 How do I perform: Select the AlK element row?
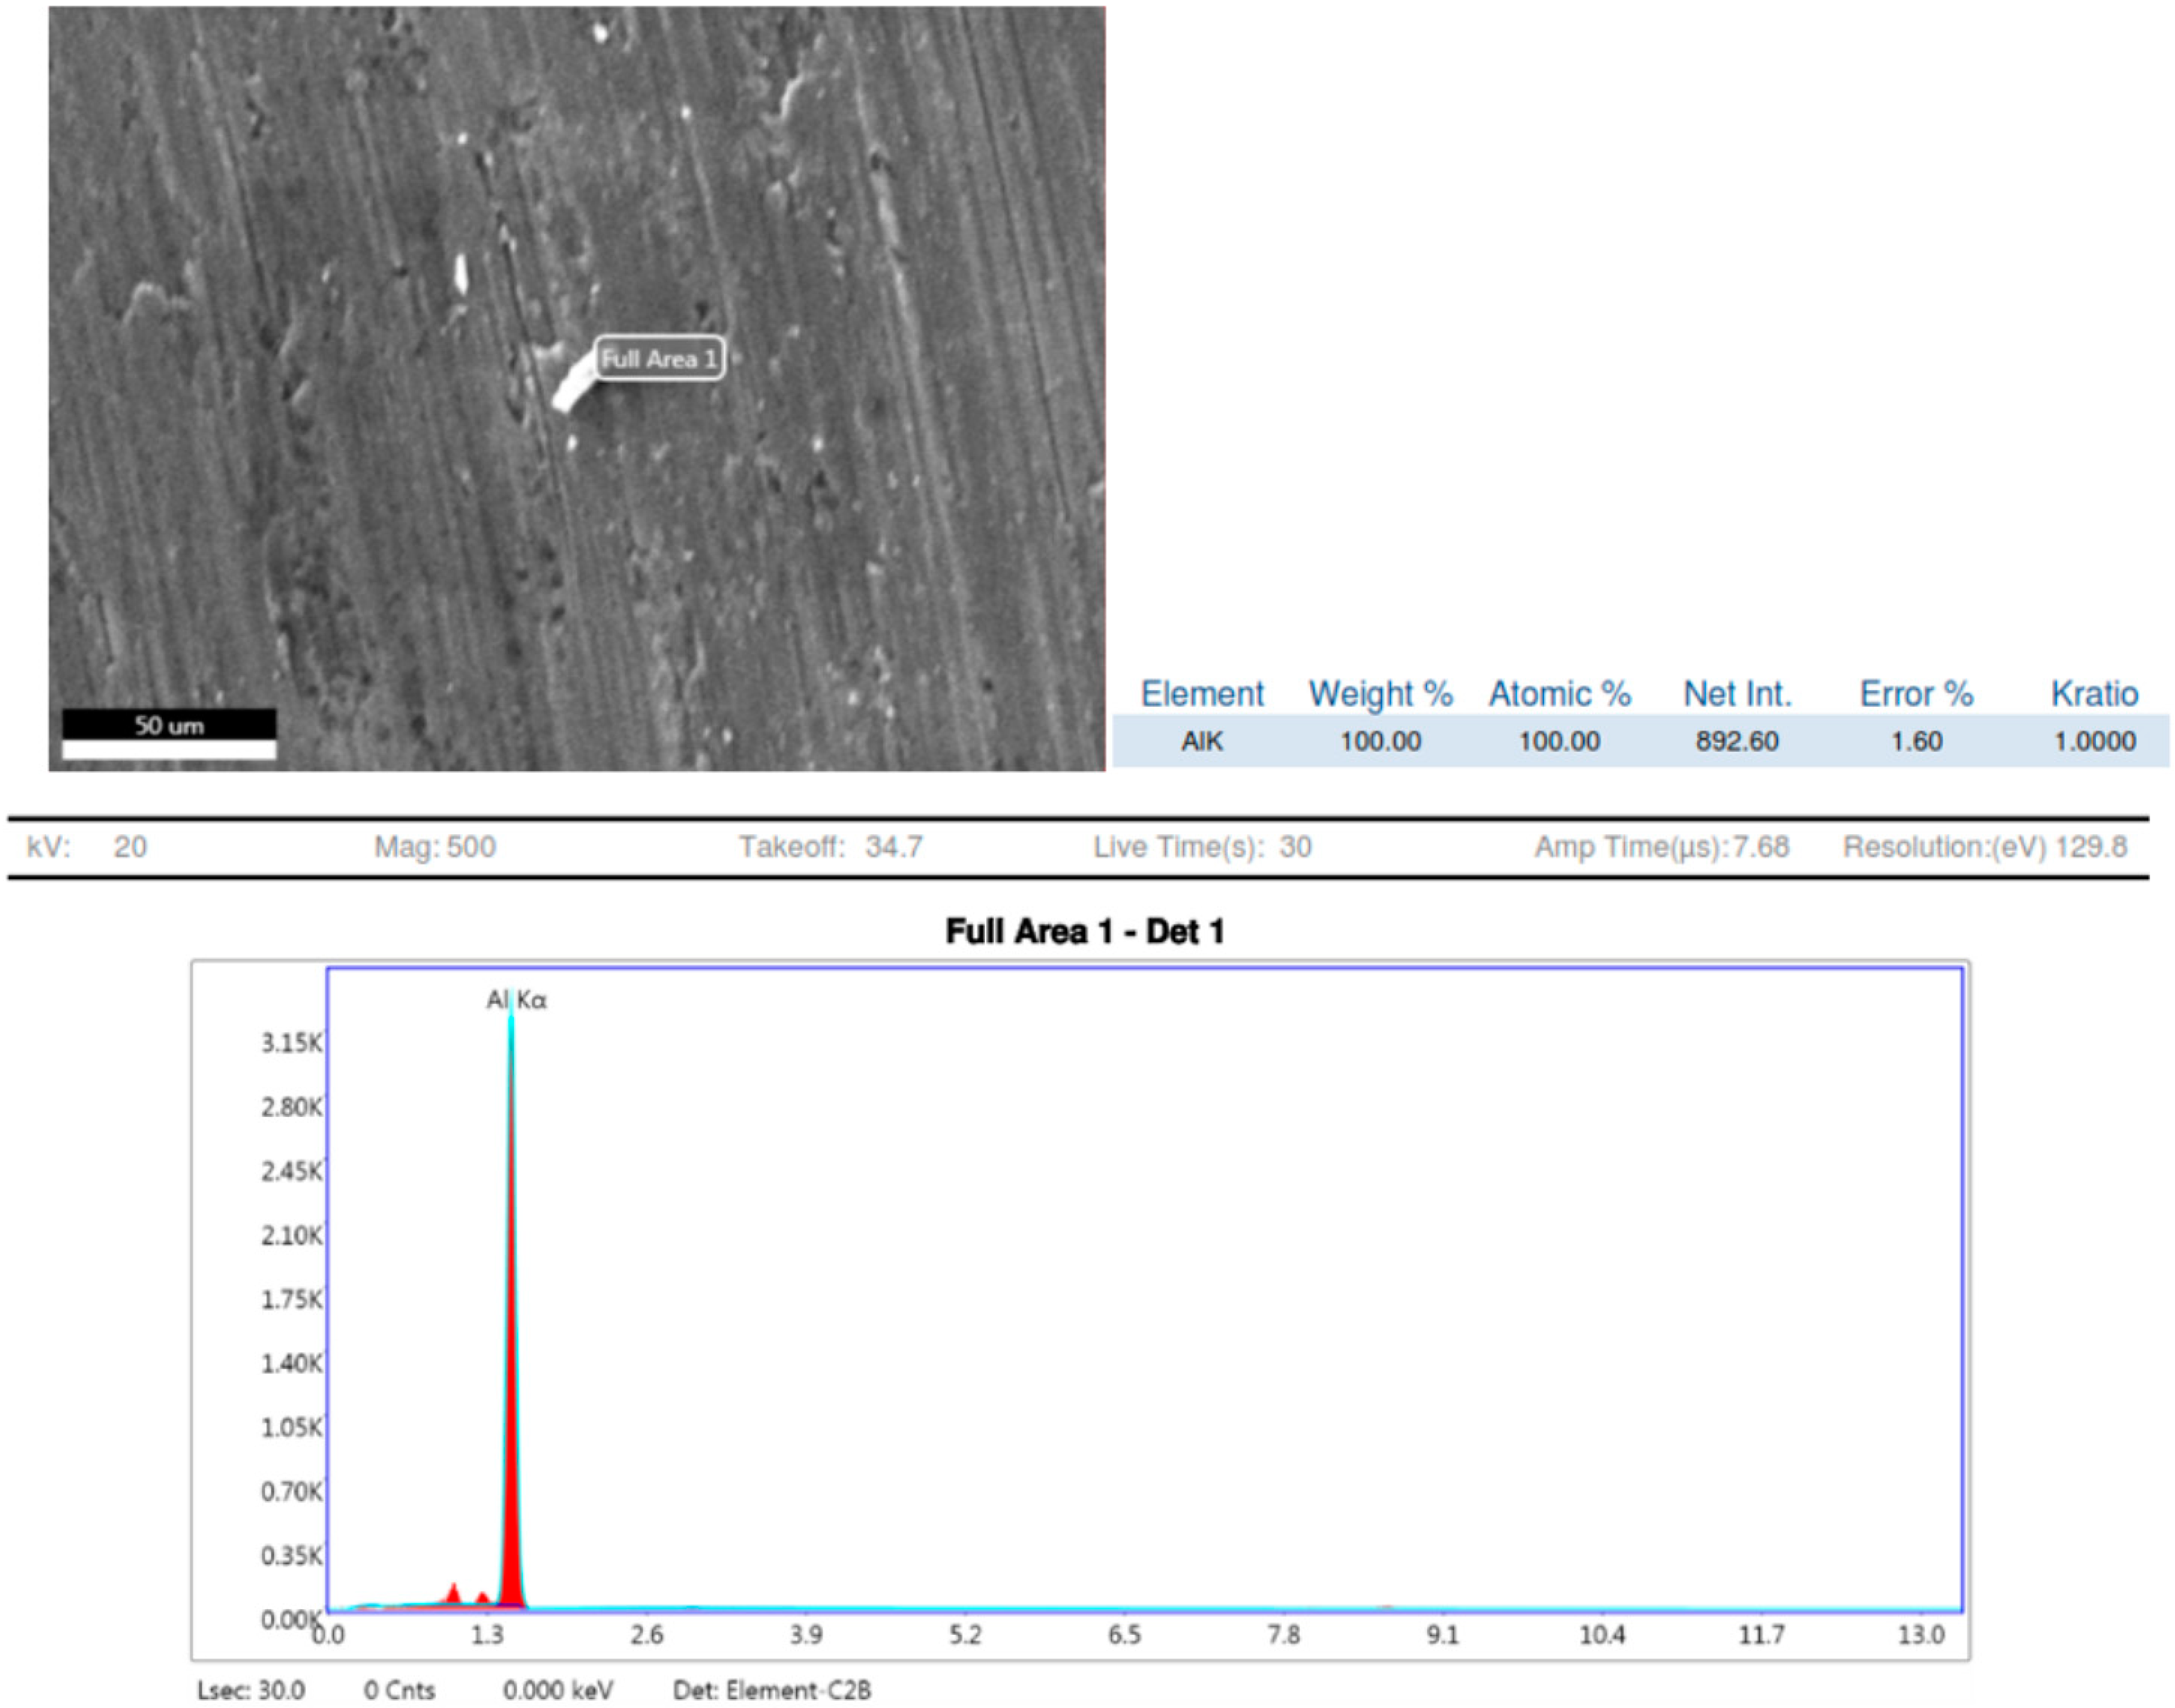pyautogui.click(x=1202, y=741)
